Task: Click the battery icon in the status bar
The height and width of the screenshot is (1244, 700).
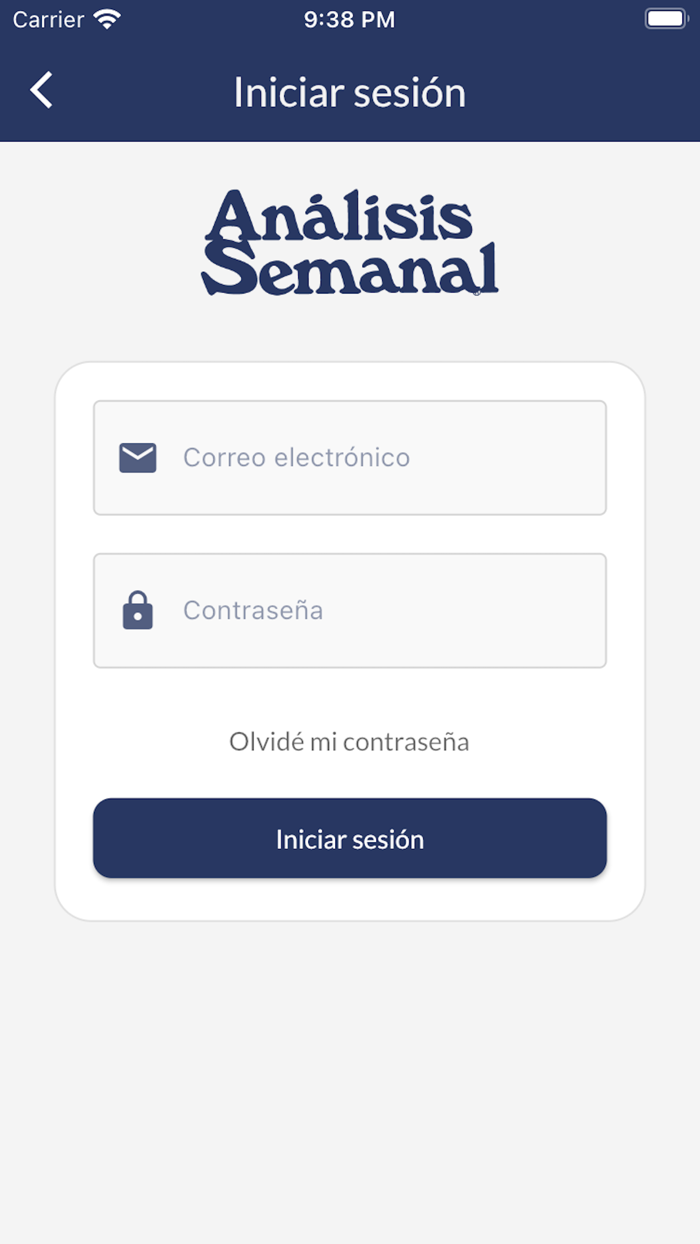Action: tap(665, 18)
